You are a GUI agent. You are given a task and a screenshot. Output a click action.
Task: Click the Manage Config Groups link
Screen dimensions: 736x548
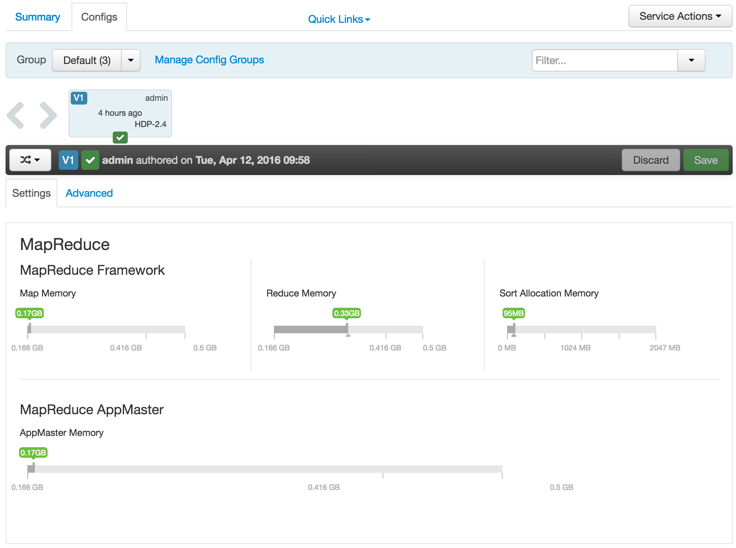209,60
